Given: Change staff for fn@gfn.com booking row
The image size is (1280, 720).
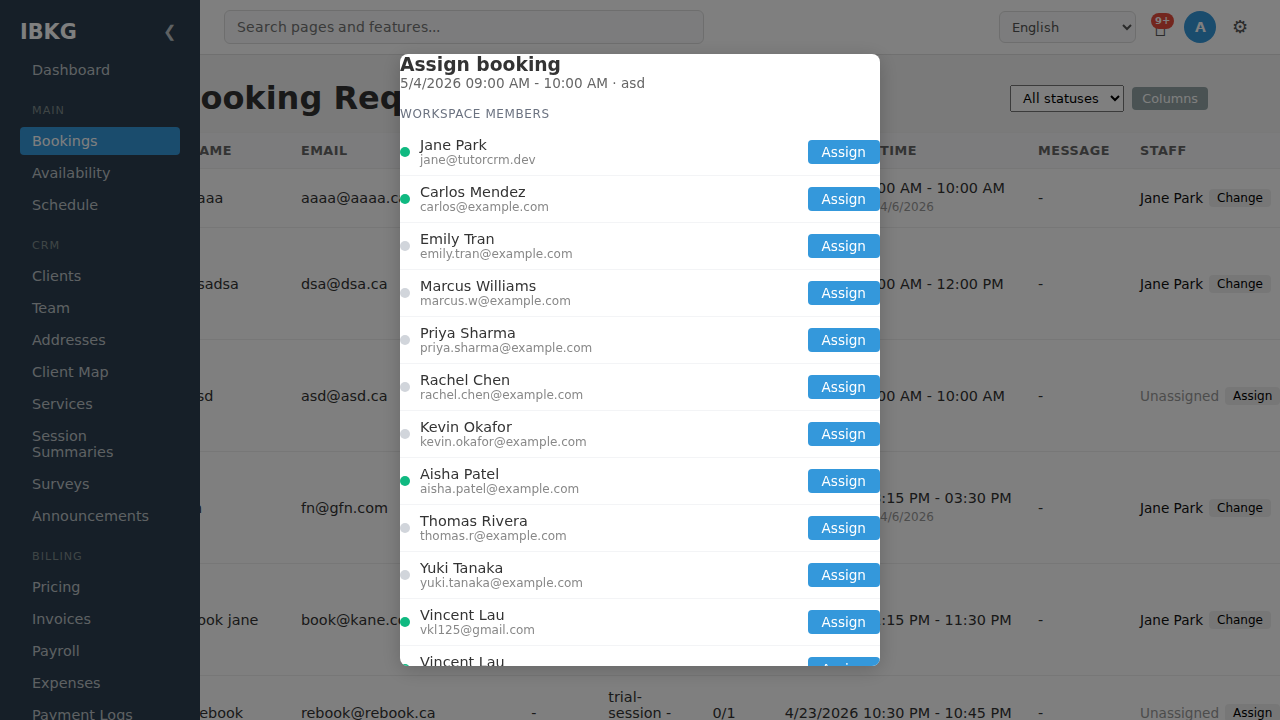Looking at the screenshot, I should 1240,508.
